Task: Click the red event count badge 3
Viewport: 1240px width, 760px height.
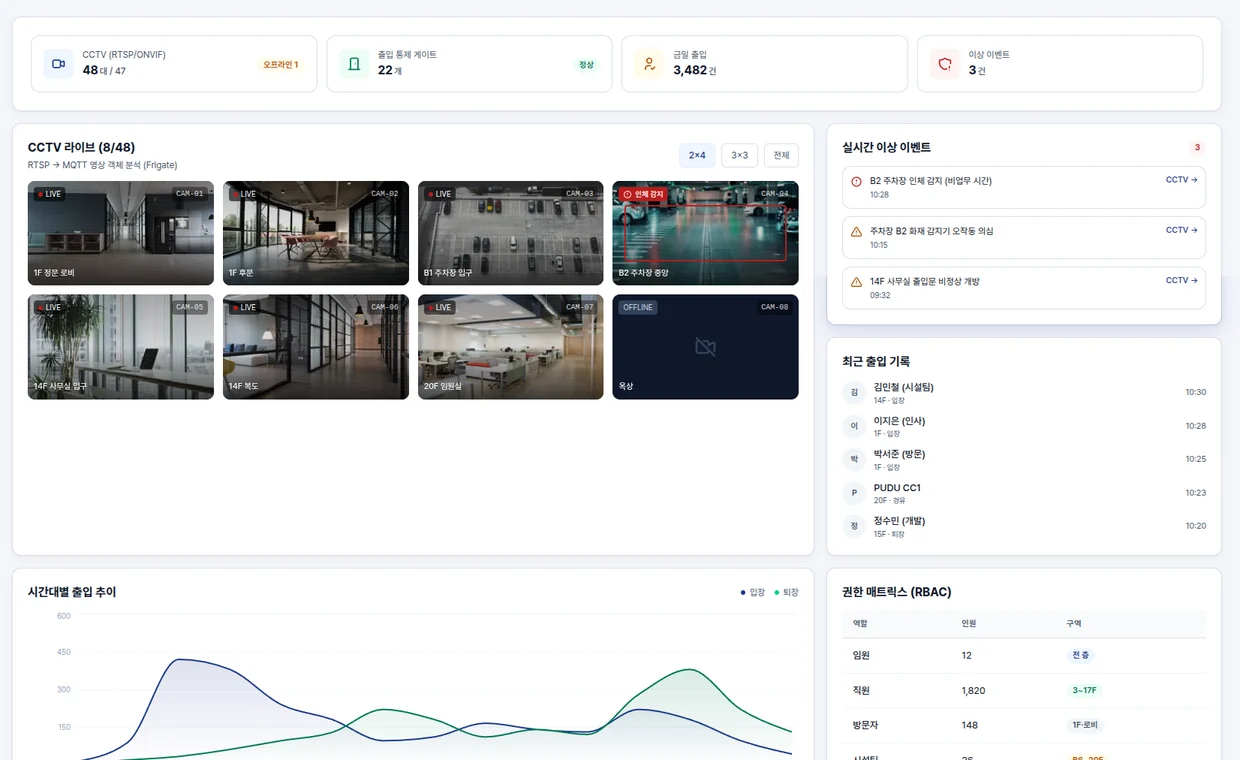Action: pyautogui.click(x=1197, y=148)
